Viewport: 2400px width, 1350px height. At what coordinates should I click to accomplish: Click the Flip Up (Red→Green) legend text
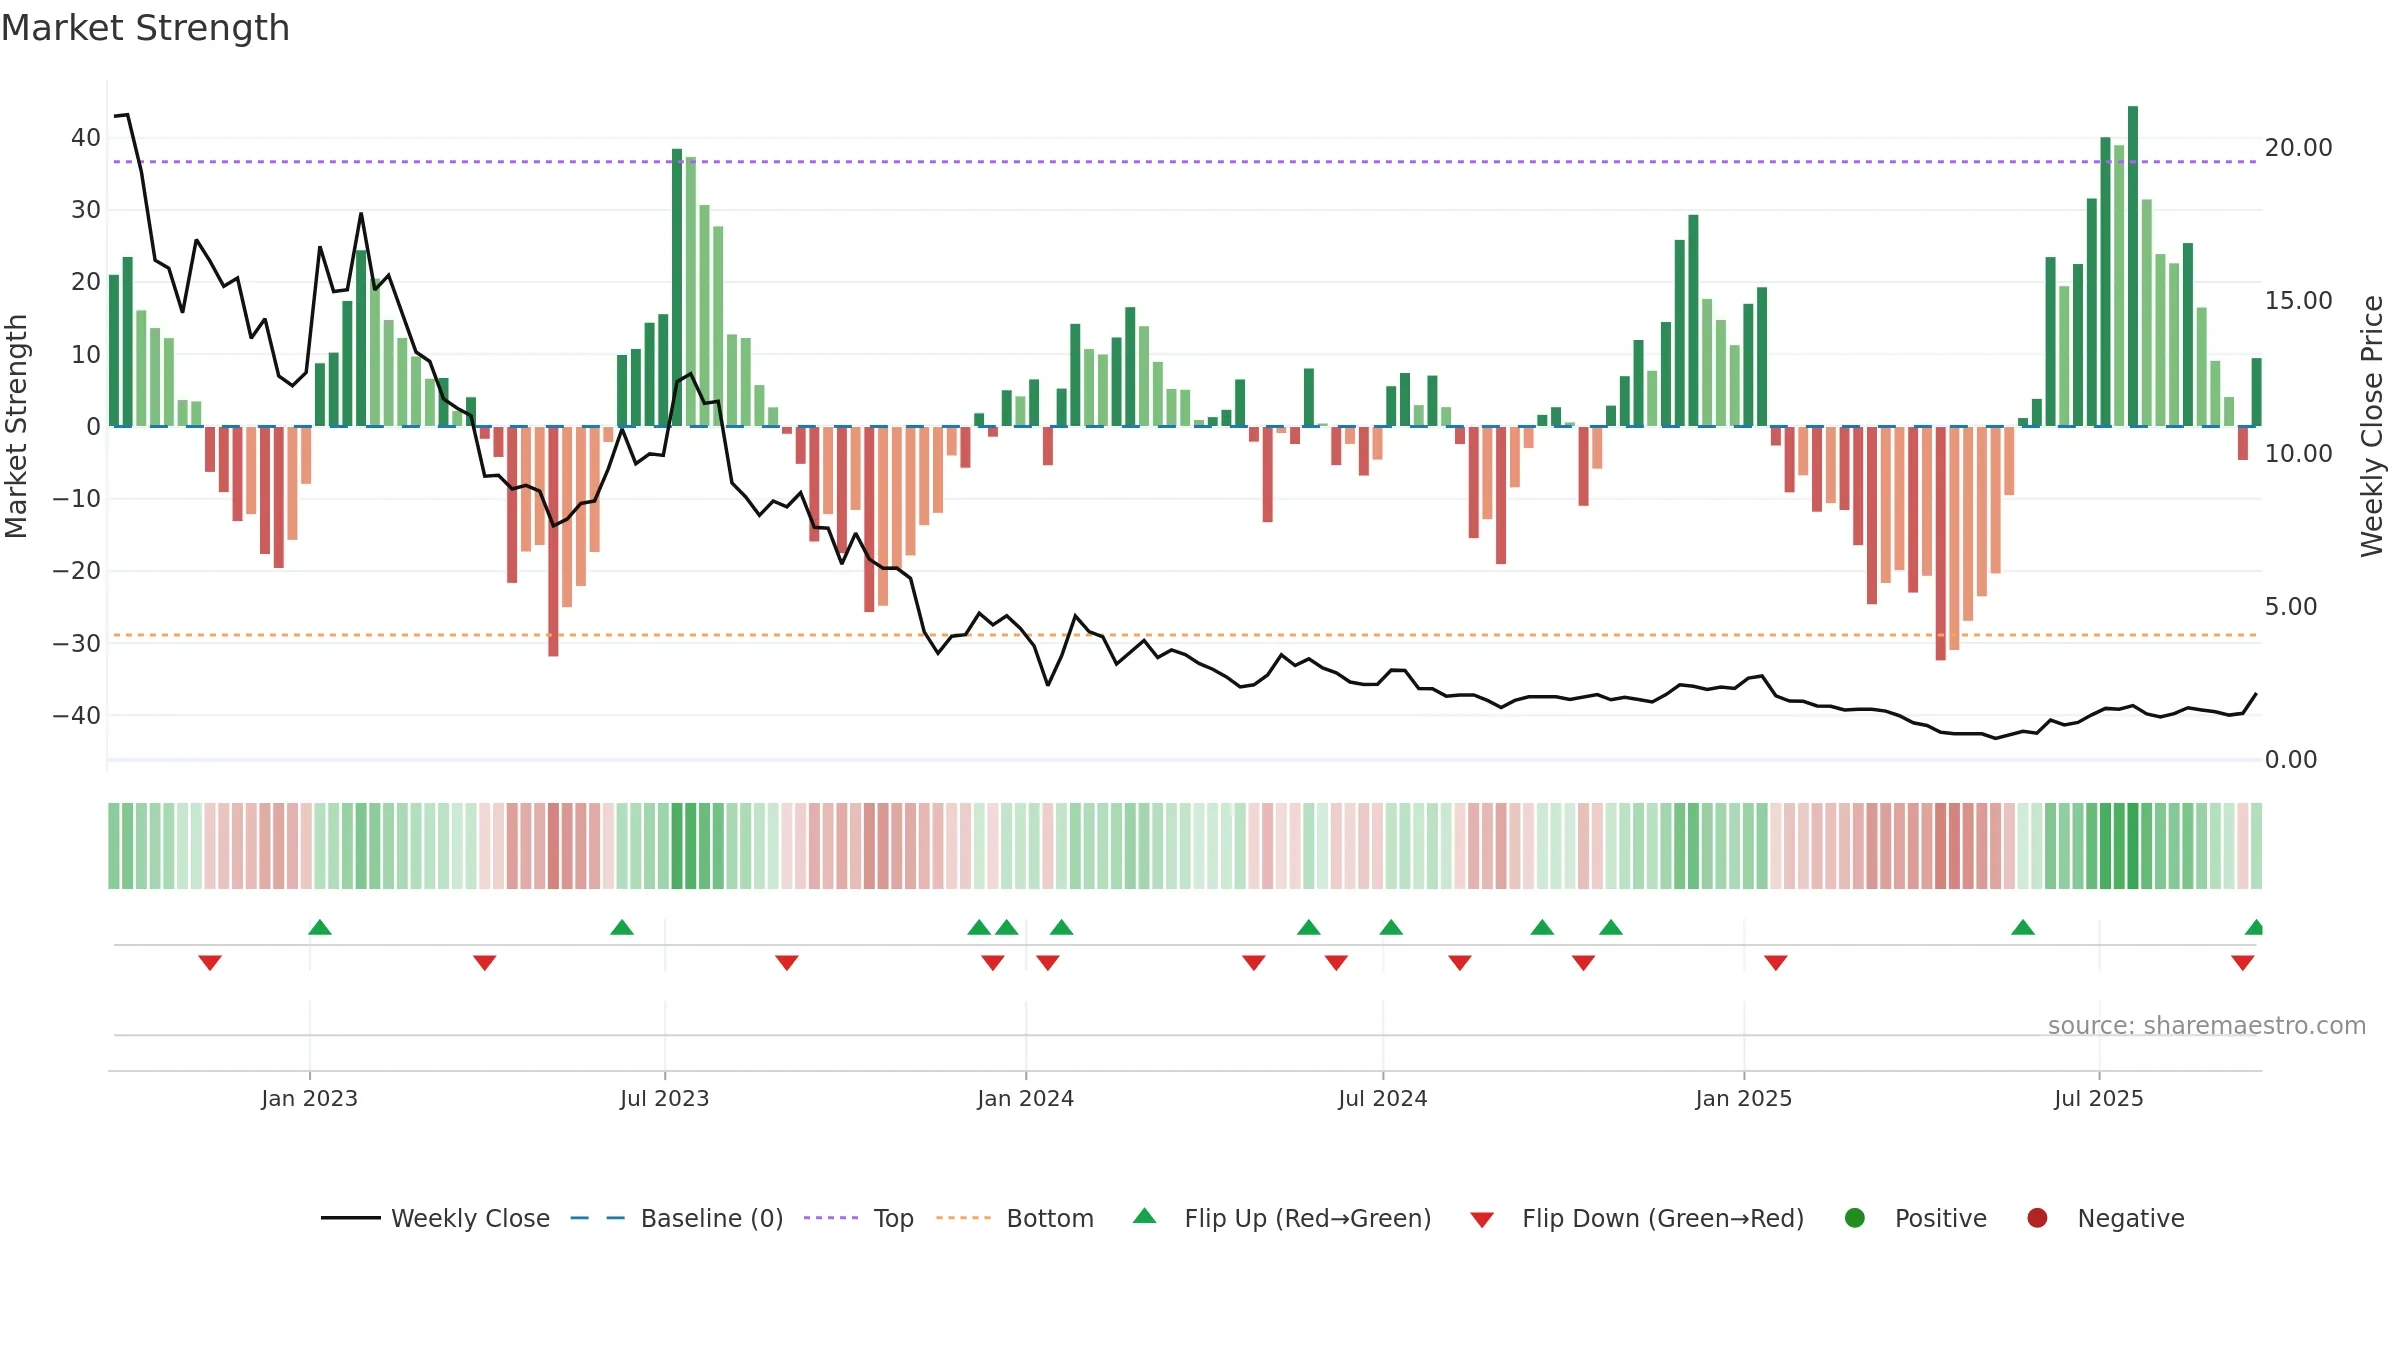[x=1308, y=1218]
